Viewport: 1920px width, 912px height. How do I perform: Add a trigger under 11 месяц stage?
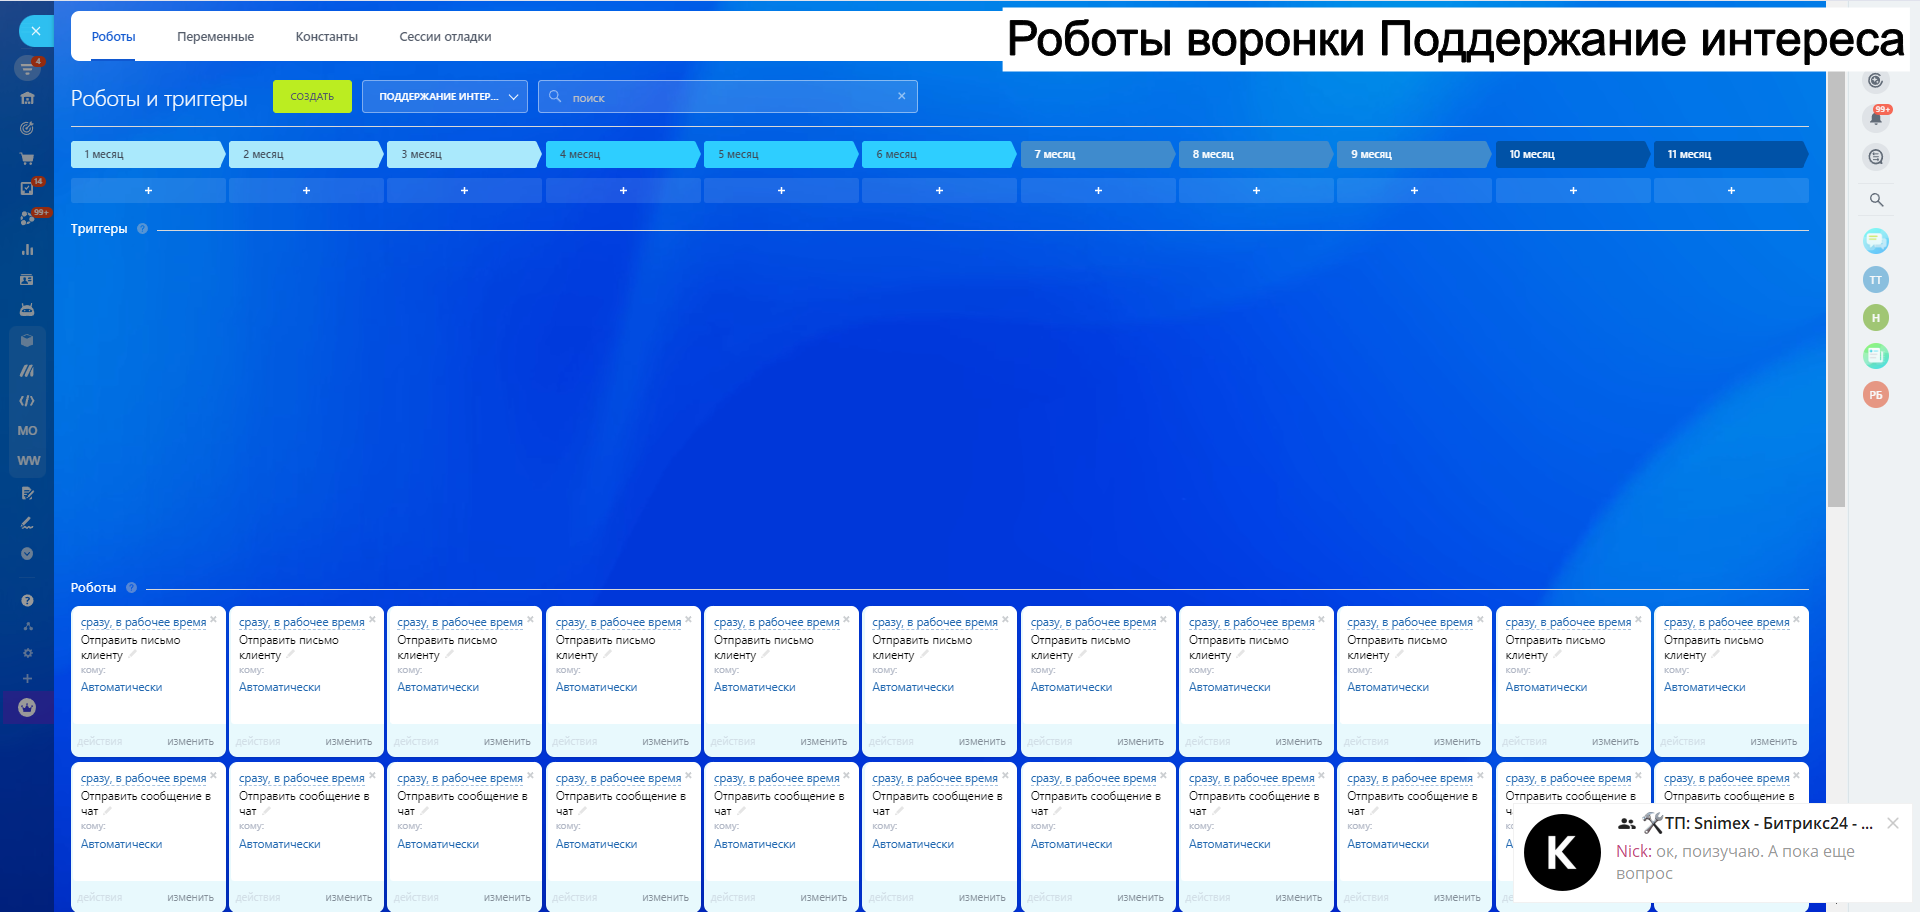click(1731, 190)
